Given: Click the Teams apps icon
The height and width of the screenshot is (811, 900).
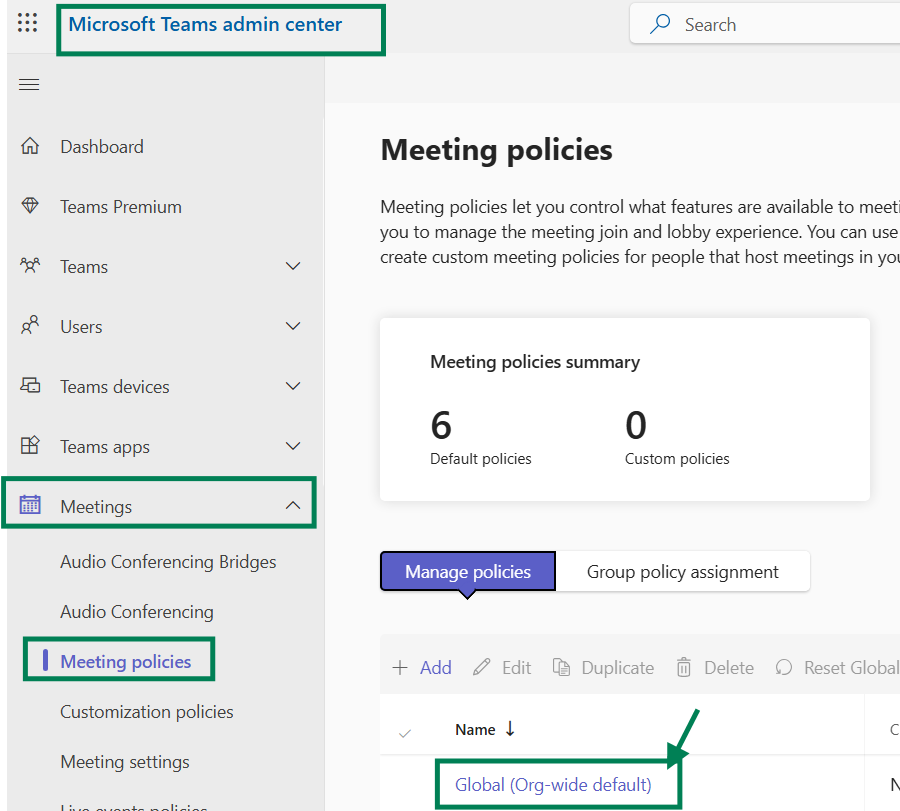Looking at the screenshot, I should 30,445.
